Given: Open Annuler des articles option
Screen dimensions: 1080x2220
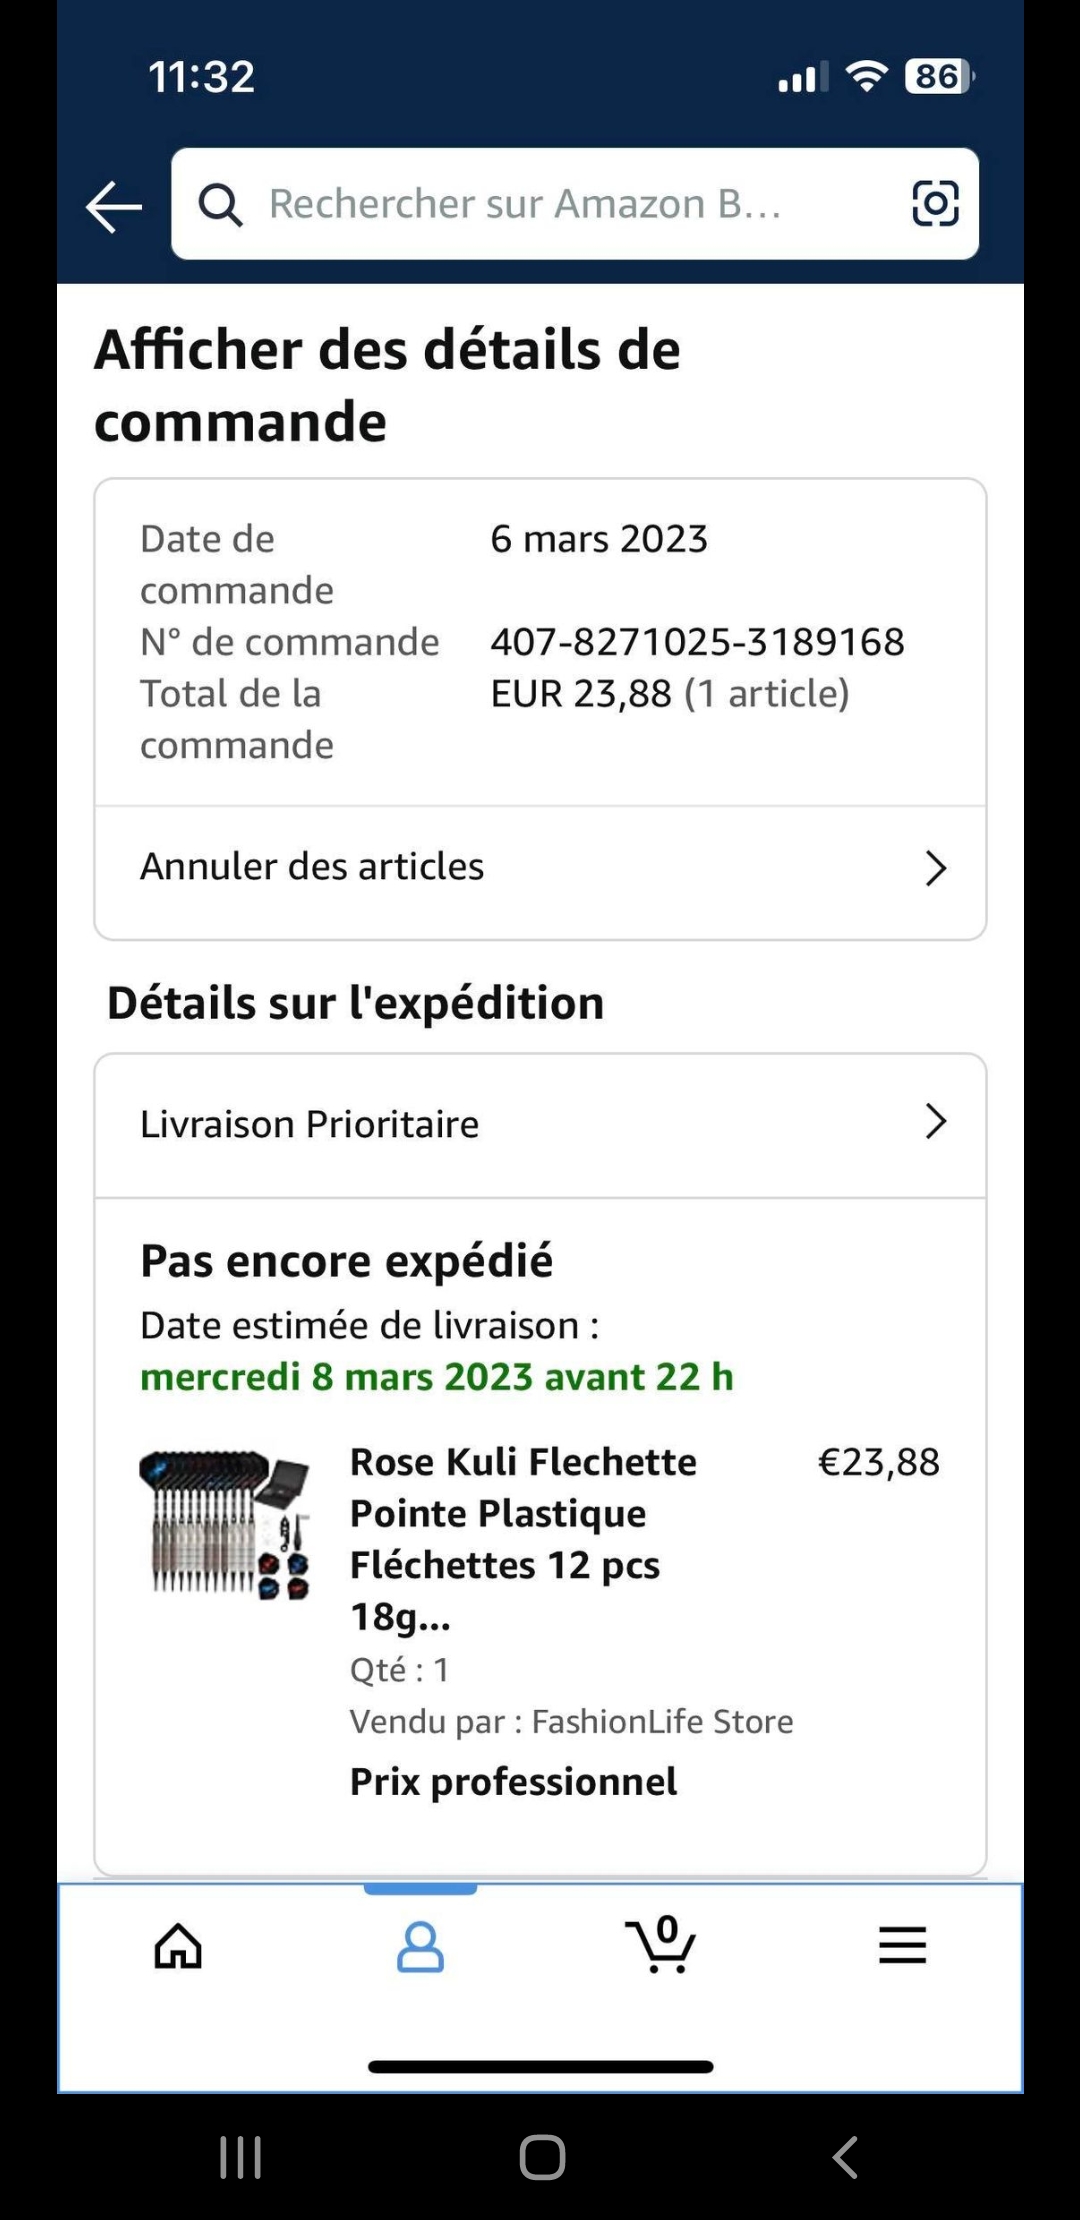Looking at the screenshot, I should [x=312, y=867].
